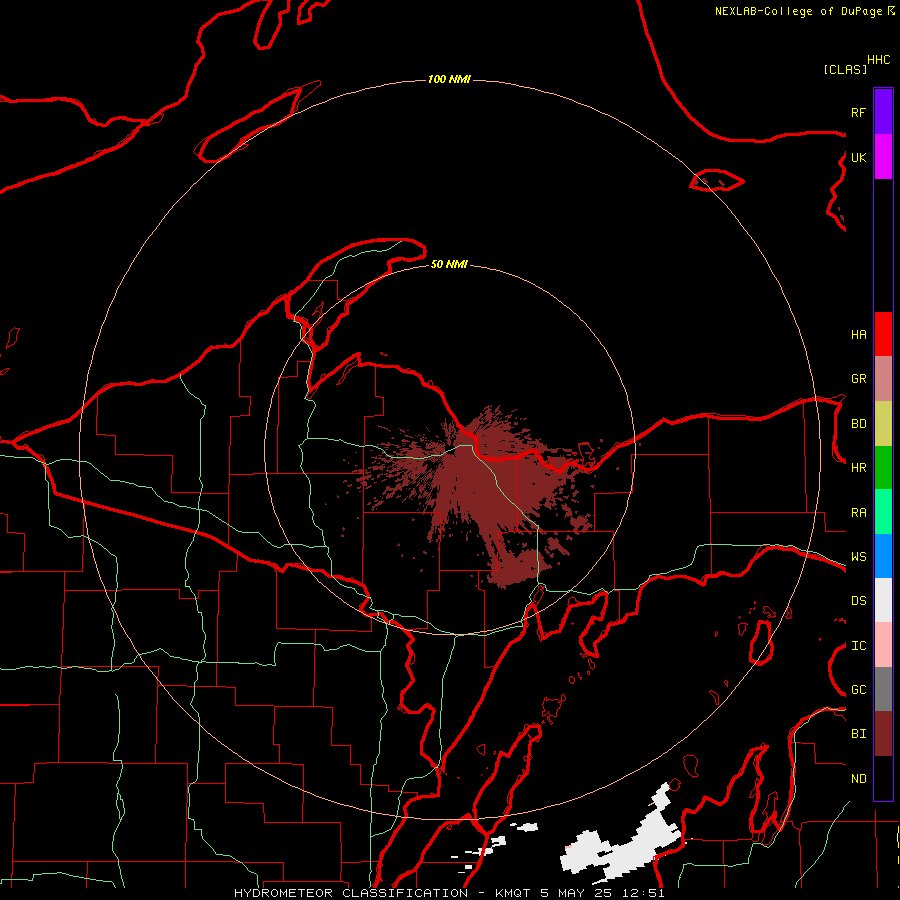The height and width of the screenshot is (900, 900).
Task: Click the HA legend label
Action: 858,334
